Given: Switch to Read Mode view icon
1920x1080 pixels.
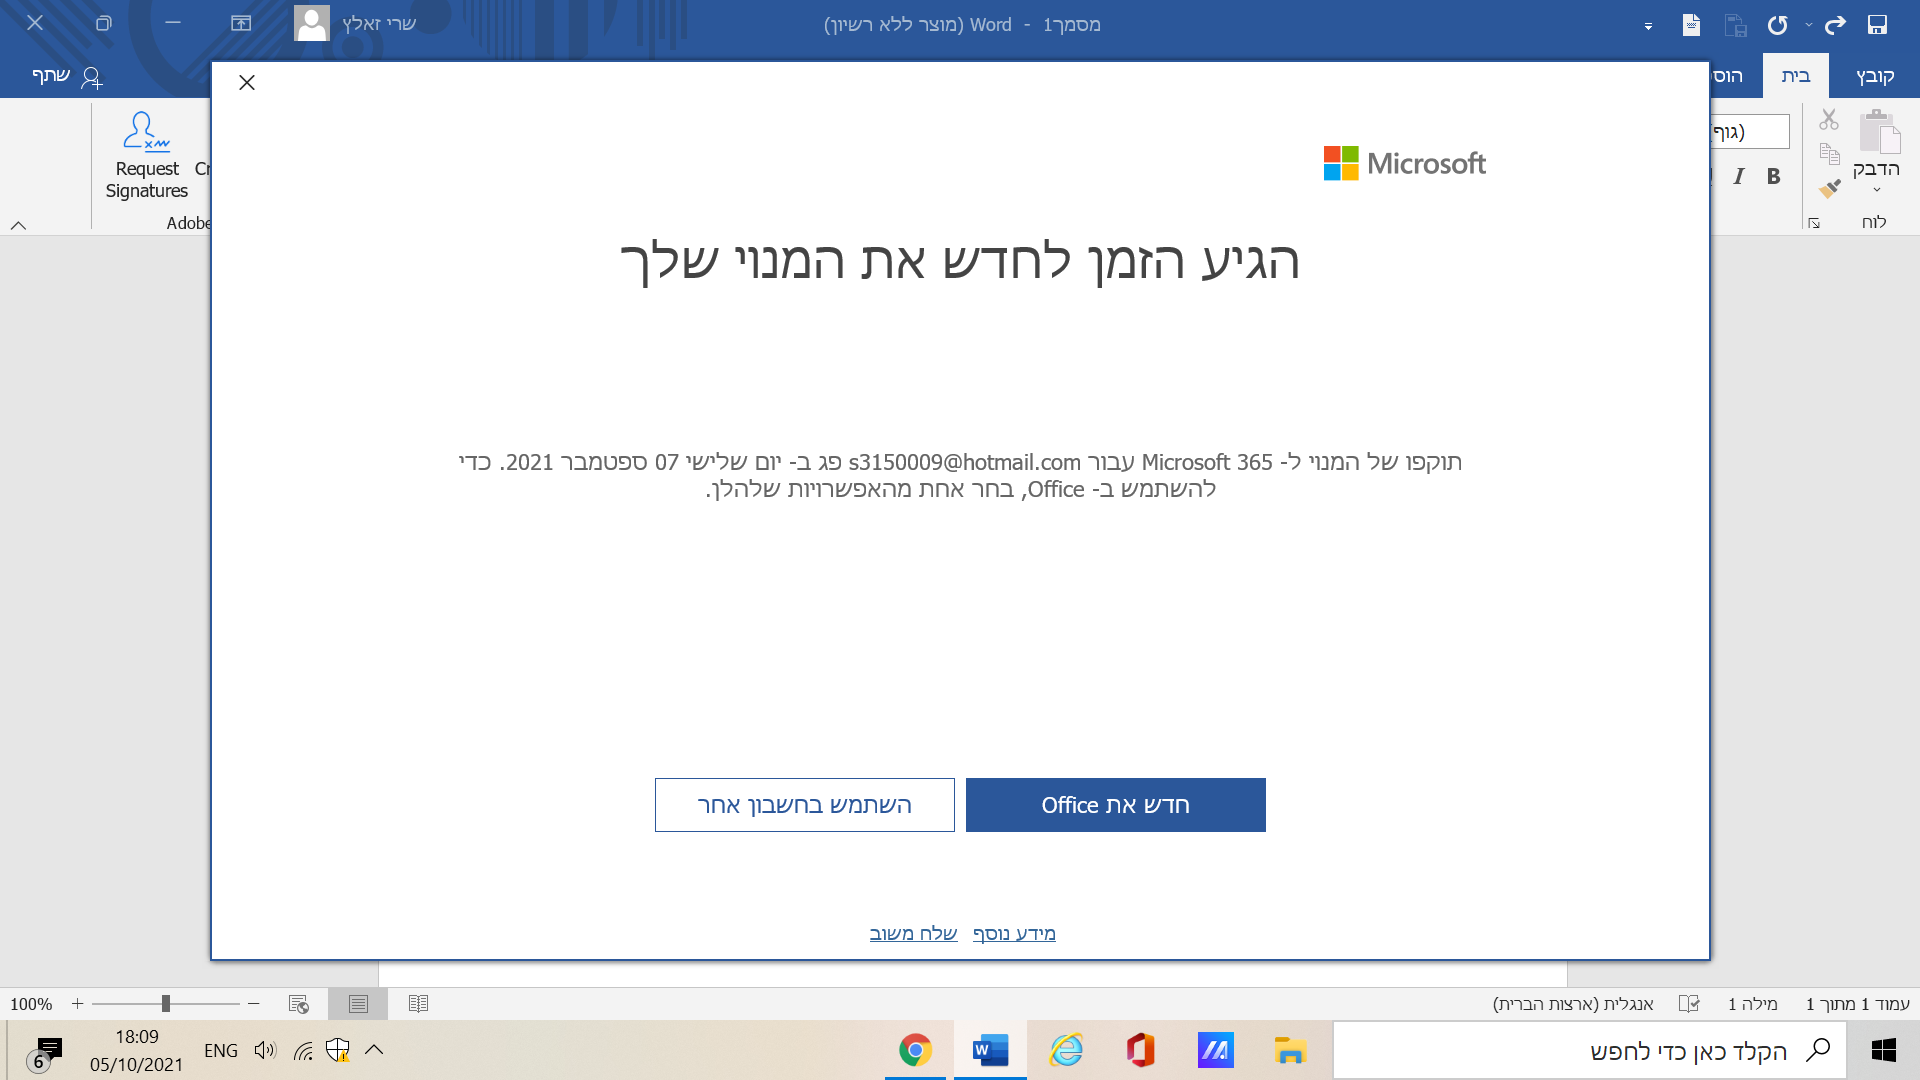Looking at the screenshot, I should click(x=418, y=1003).
